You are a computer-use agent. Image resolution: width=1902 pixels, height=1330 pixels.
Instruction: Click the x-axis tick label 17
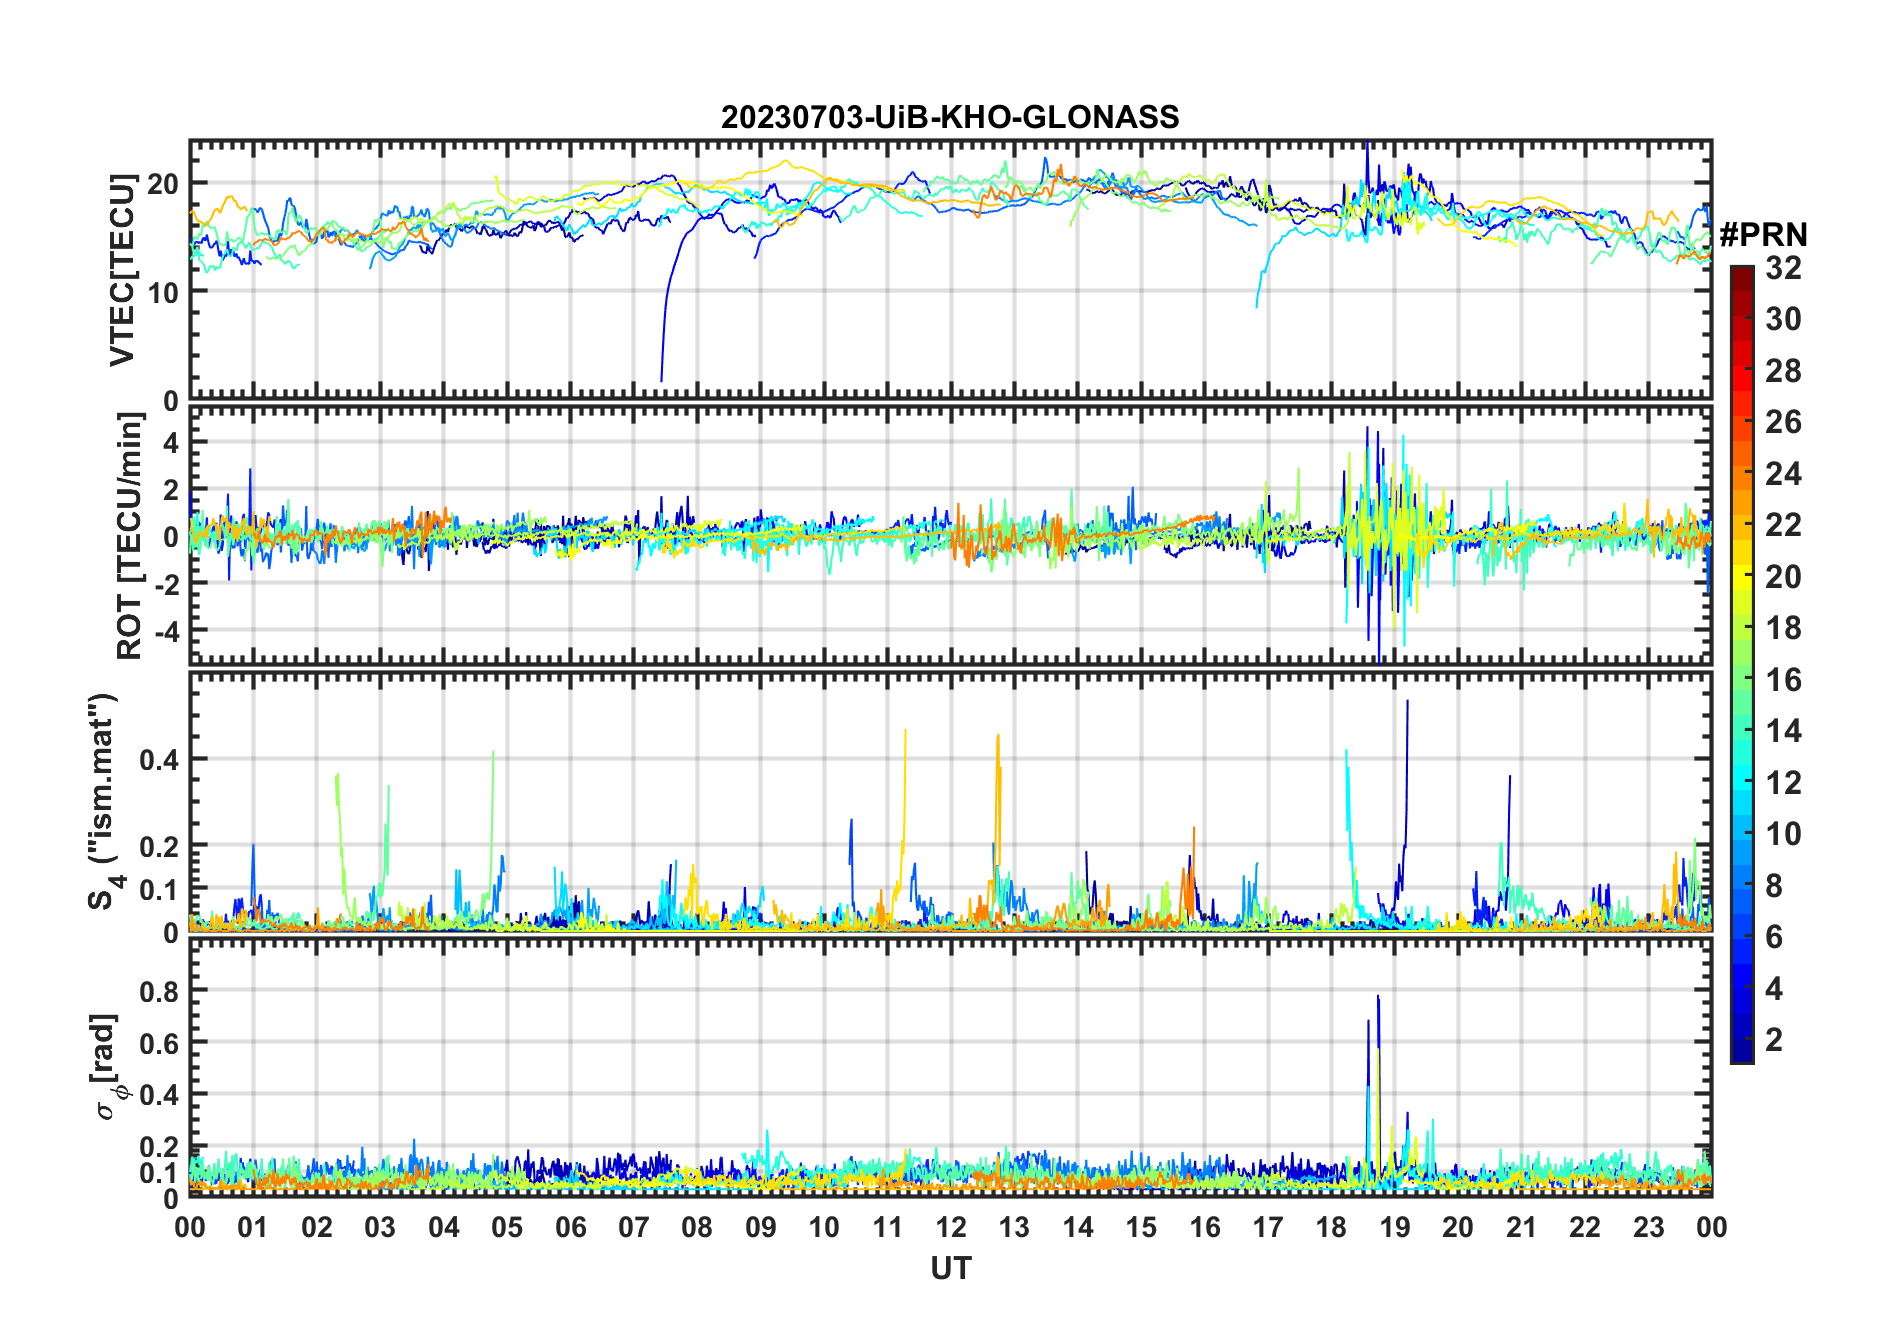[x=1268, y=1227]
